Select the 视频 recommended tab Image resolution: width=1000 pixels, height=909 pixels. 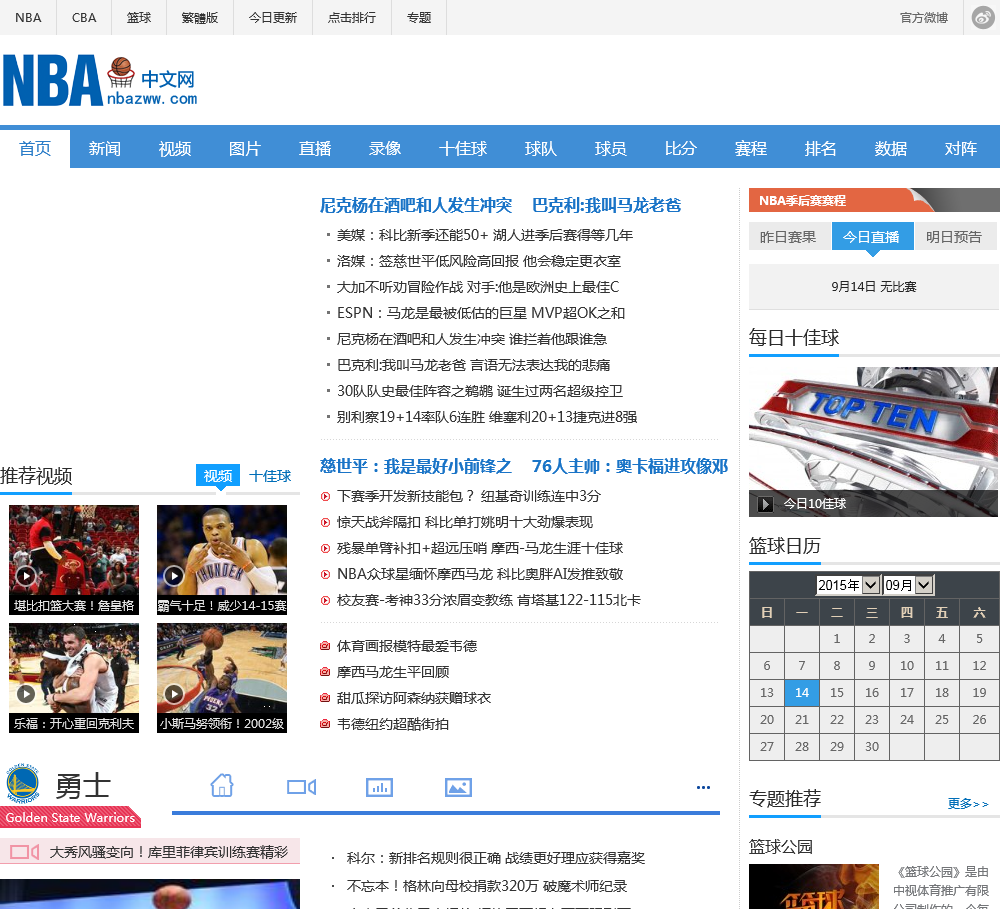[217, 476]
